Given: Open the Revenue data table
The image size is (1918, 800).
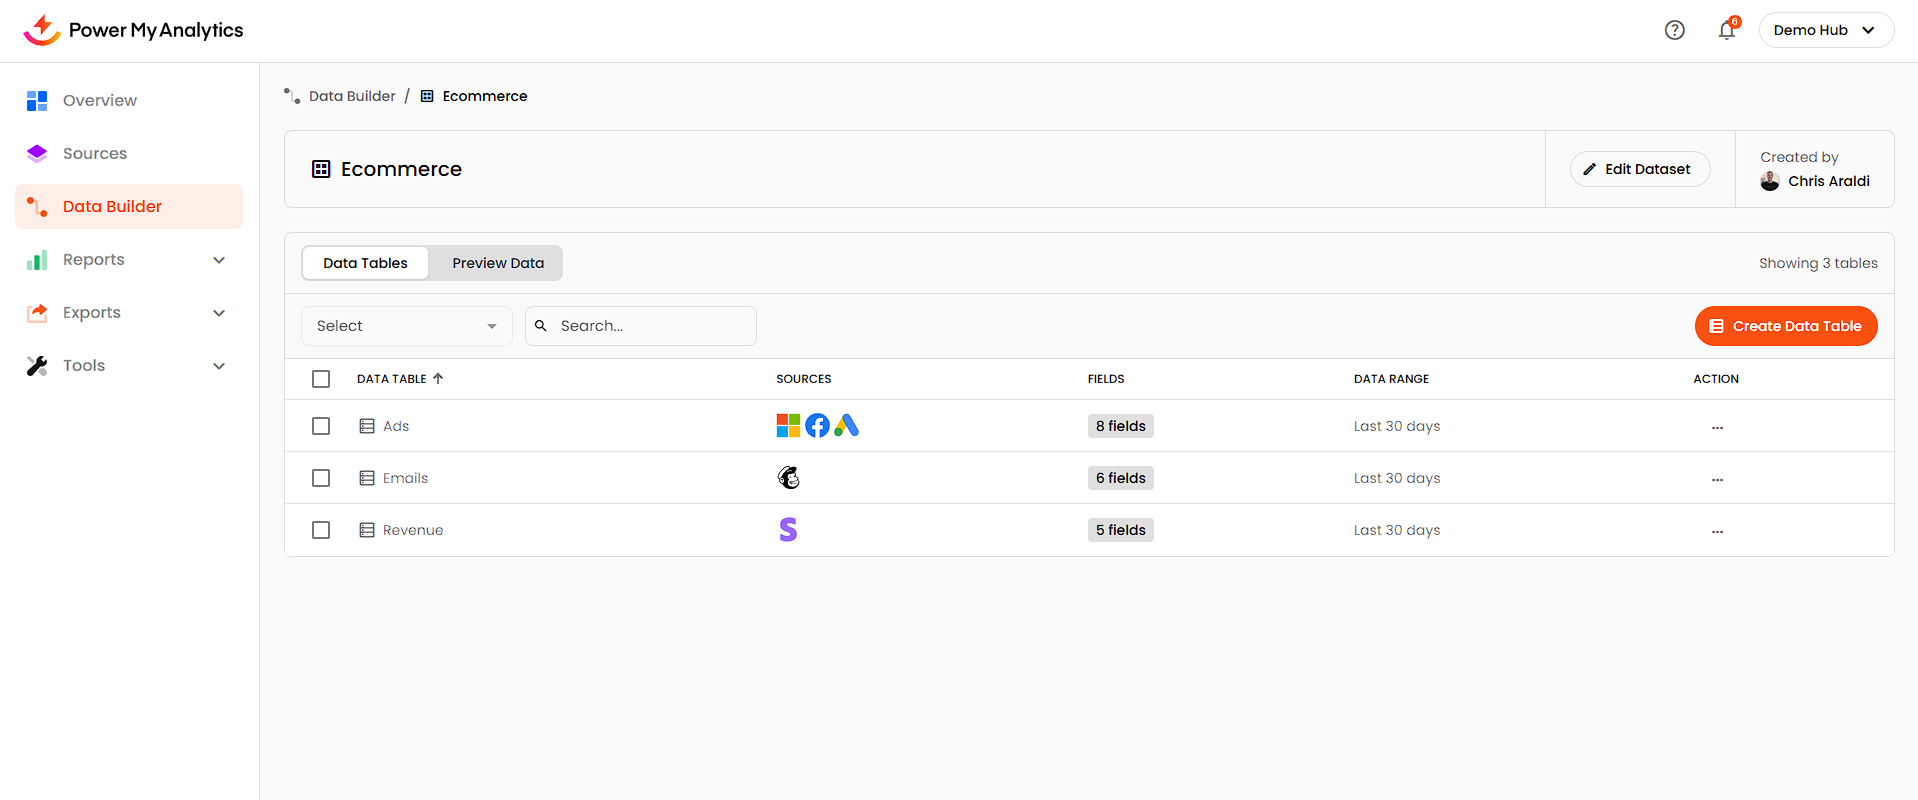Looking at the screenshot, I should coord(413,530).
